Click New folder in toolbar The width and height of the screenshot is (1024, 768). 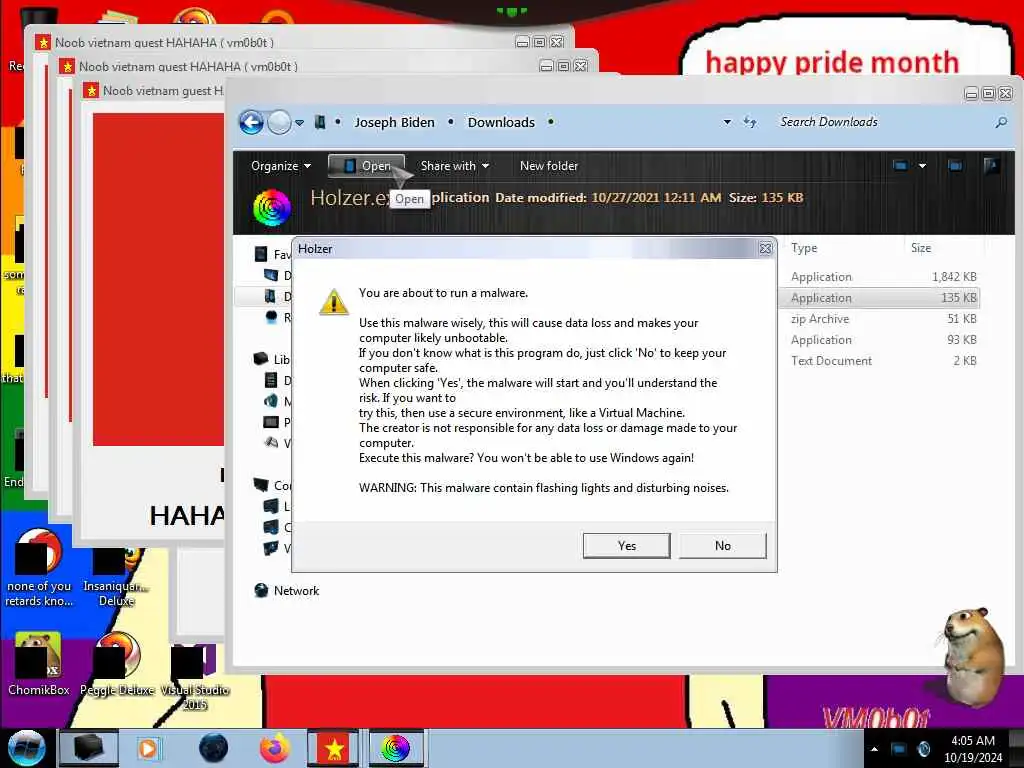tap(549, 166)
